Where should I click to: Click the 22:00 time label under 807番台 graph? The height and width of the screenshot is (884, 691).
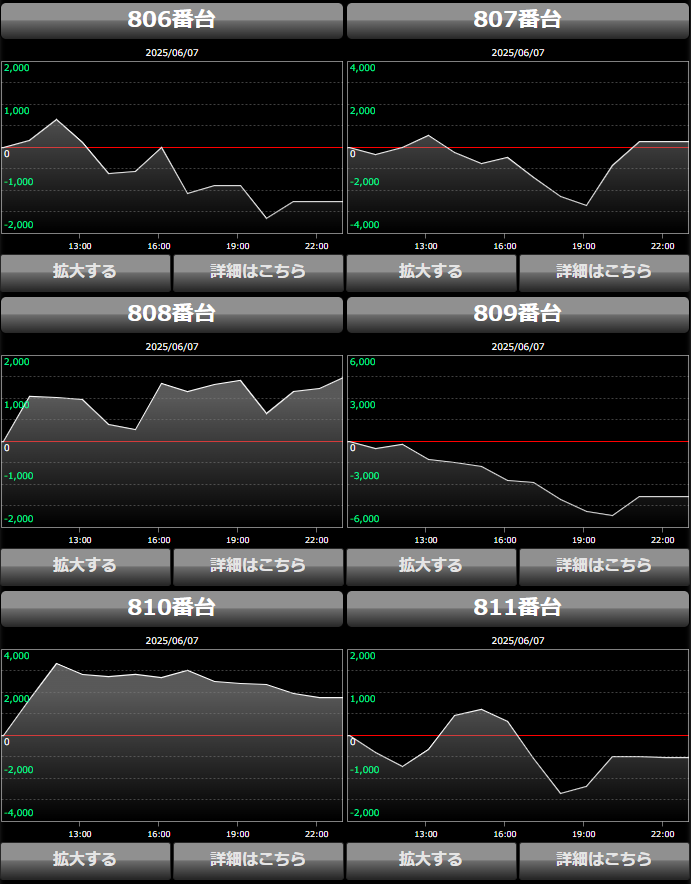click(x=662, y=246)
